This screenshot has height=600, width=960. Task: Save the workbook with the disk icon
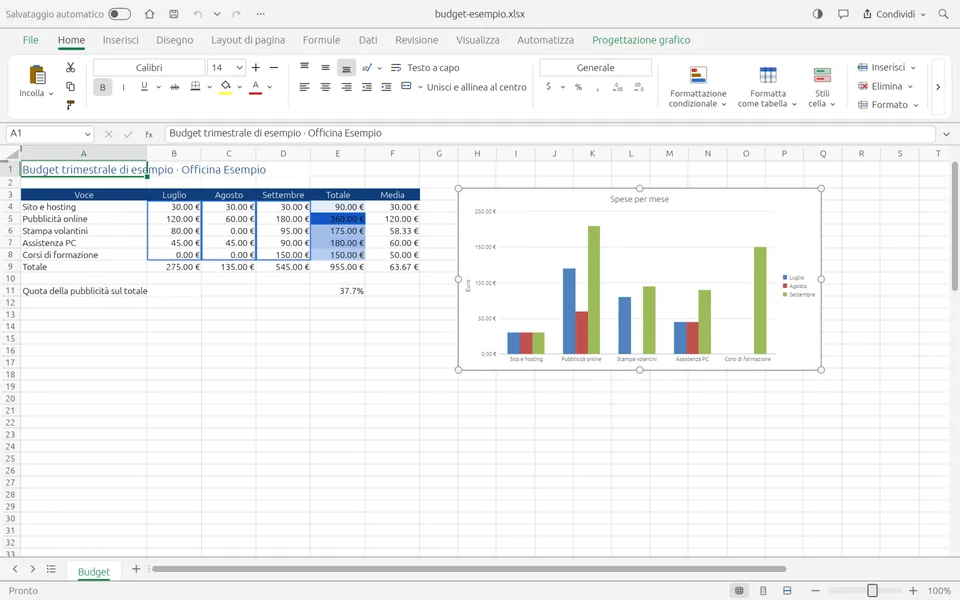[x=174, y=14]
